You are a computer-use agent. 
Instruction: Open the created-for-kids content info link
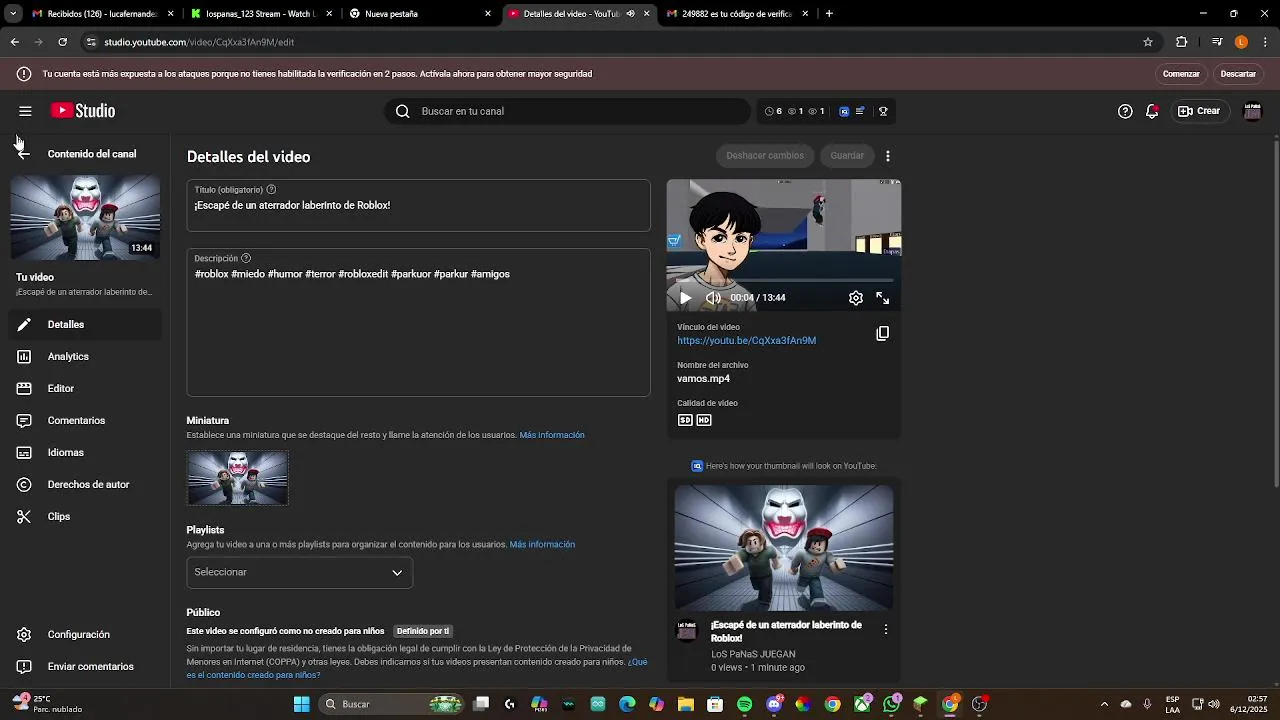coord(417,668)
